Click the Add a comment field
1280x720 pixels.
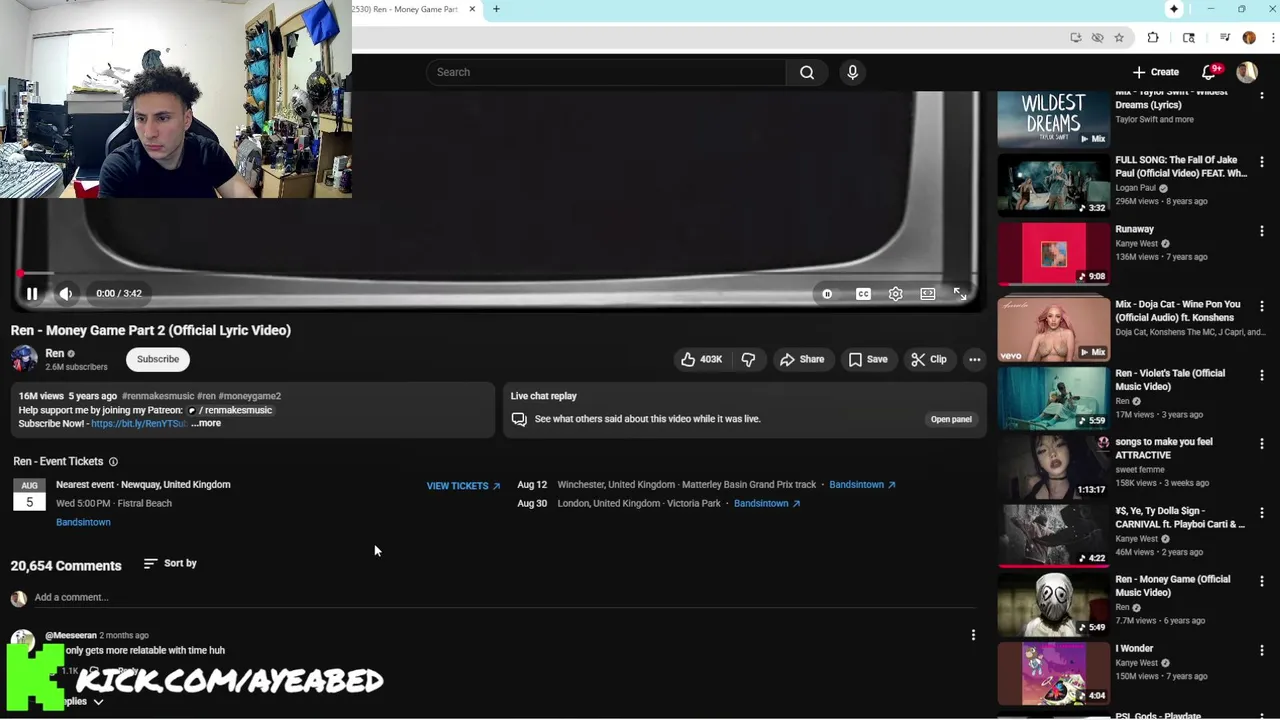tap(505, 597)
